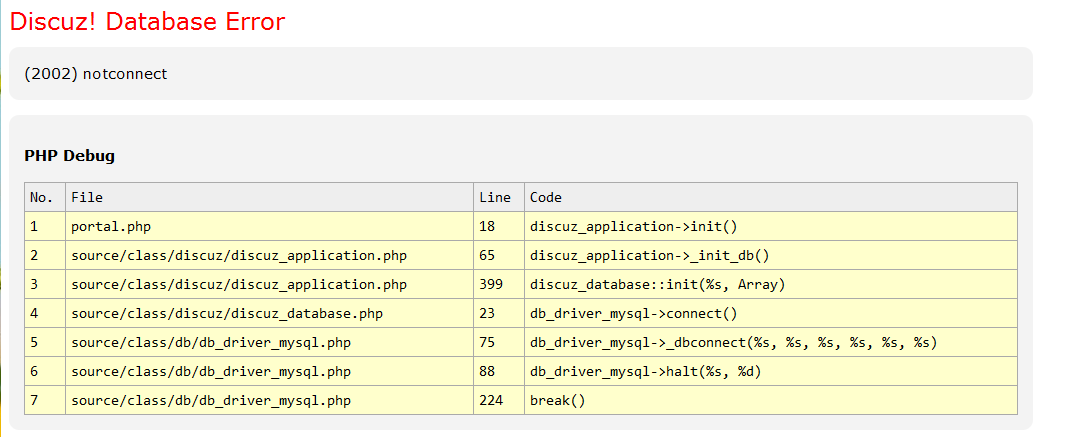Select 'discuz_application->_init_db()' code cell

[x=771, y=255]
